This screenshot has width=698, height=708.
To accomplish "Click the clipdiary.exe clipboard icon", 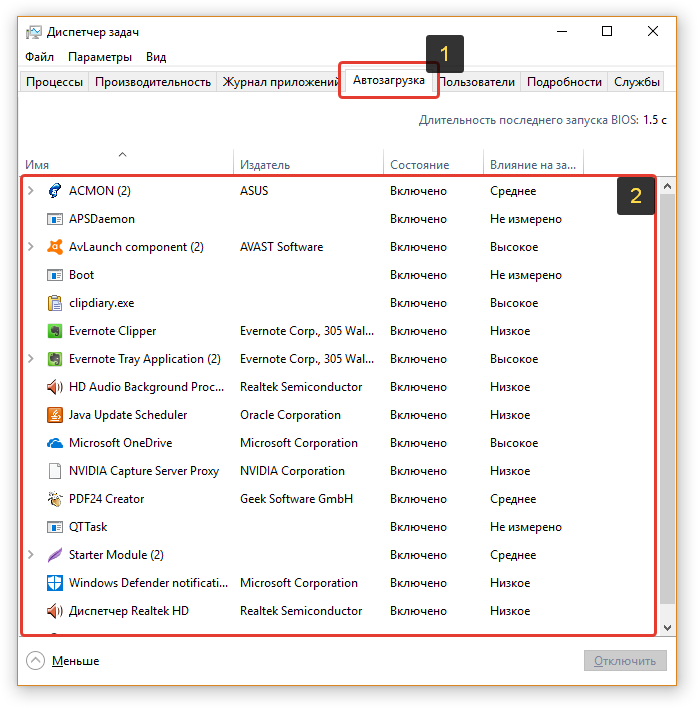I will tap(55, 303).
